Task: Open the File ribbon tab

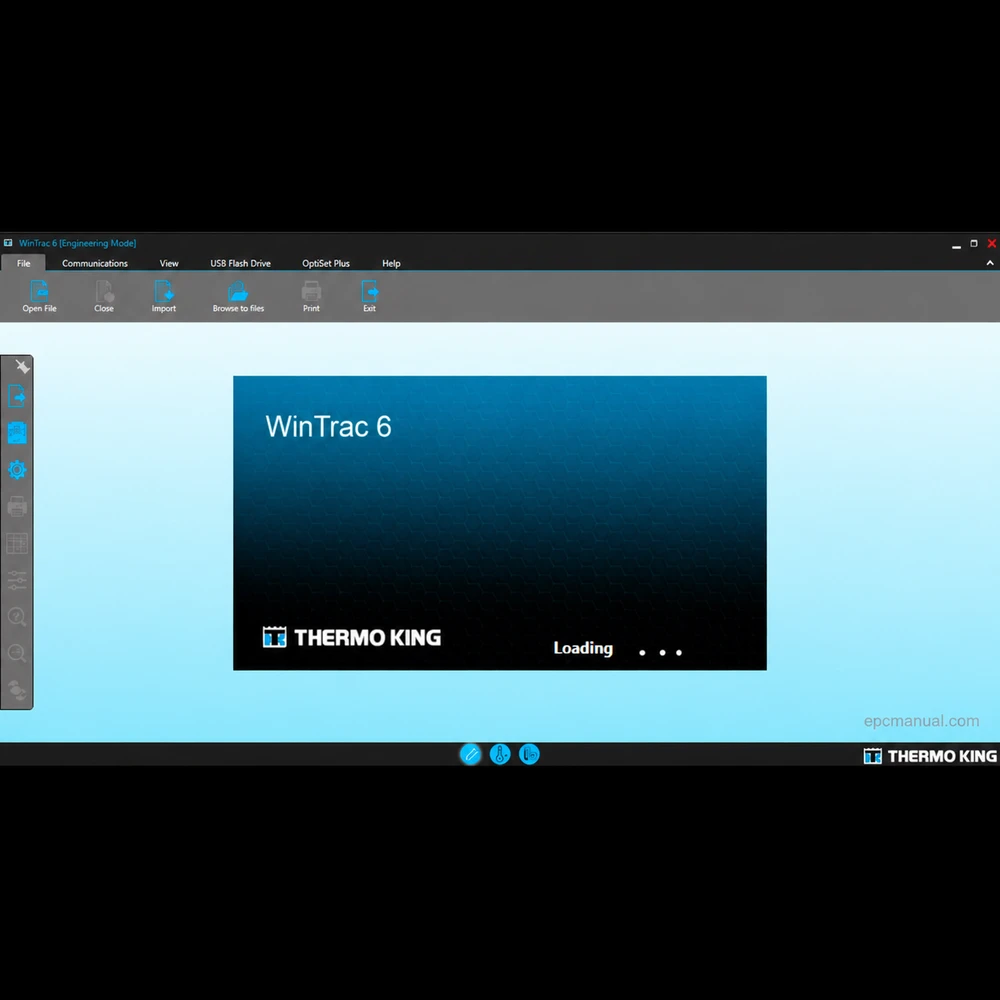Action: 24,263
